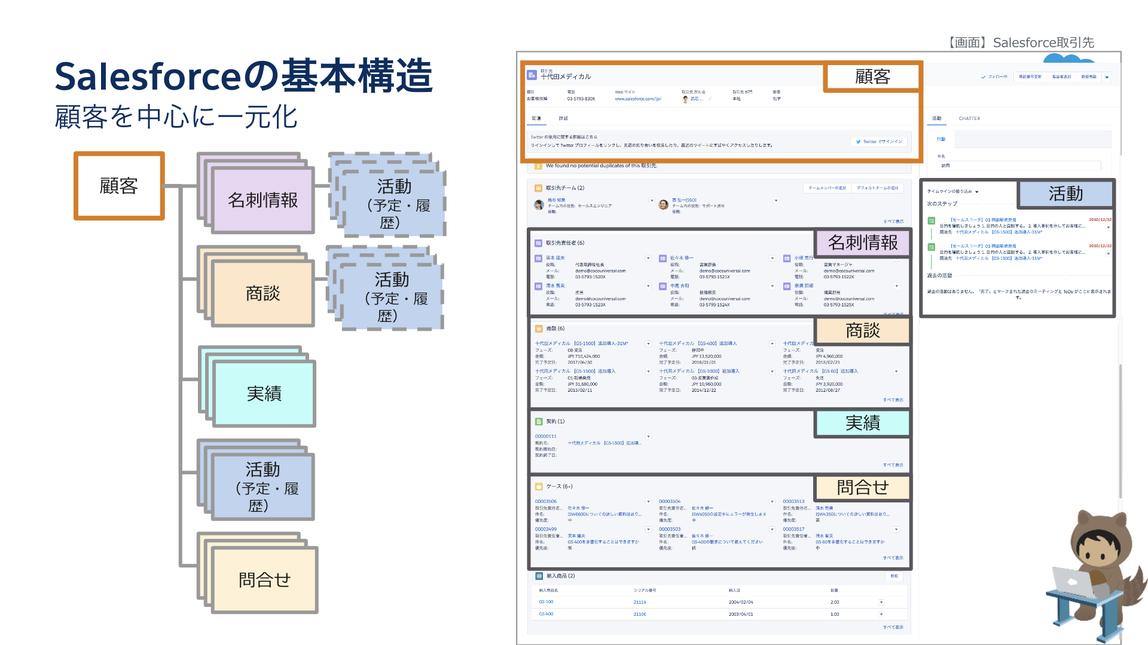1148x645 pixels.
Task: Click the 千代田メディカル account title
Action: point(565,77)
